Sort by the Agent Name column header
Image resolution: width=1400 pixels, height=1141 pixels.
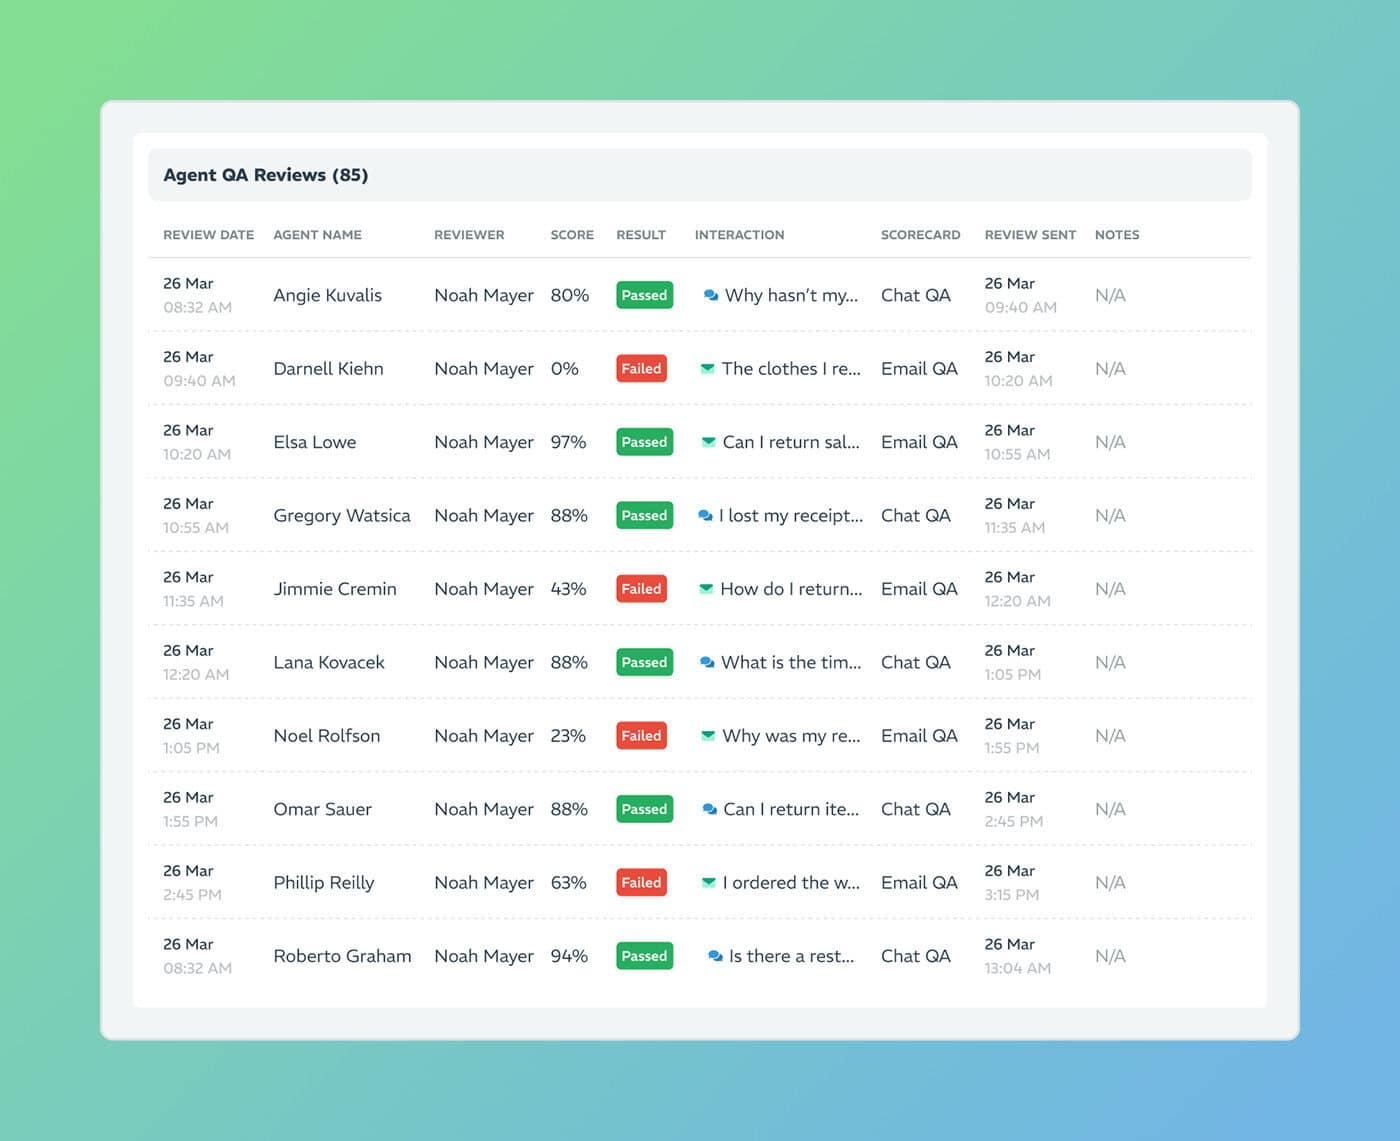coord(317,235)
